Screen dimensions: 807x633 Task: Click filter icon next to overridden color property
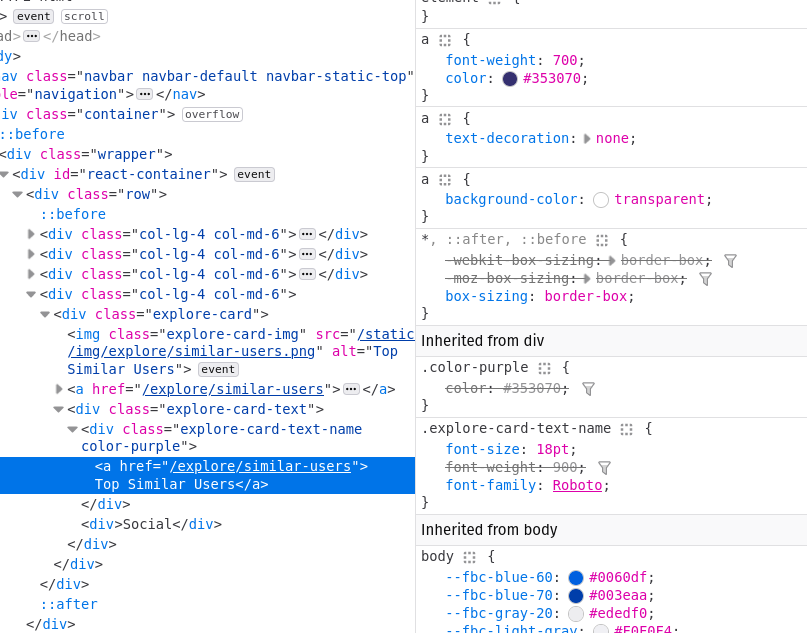[588, 389]
